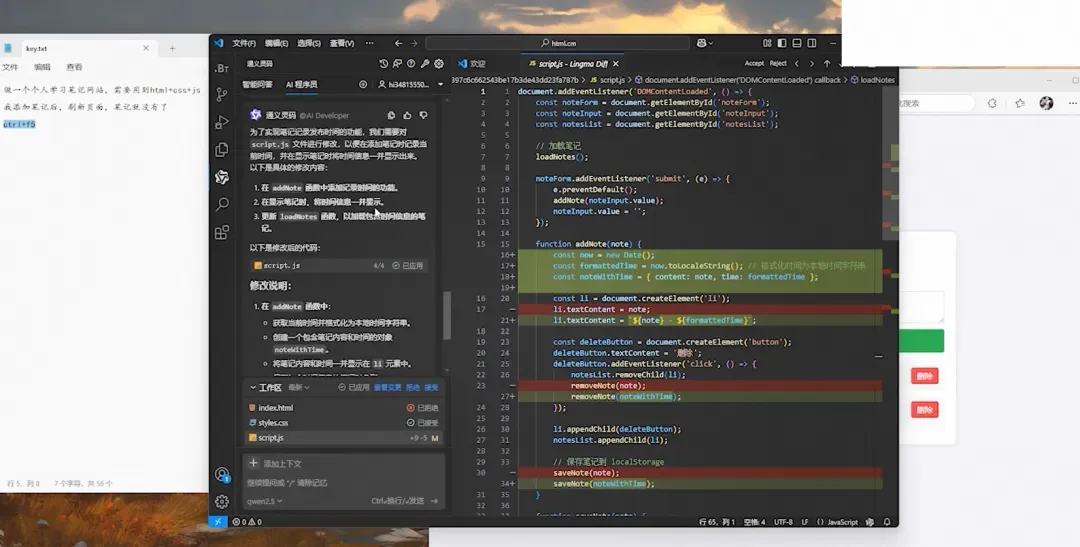Screen dimensions: 1080x547
Task: Open Search view in activity bar
Action: click(222, 205)
